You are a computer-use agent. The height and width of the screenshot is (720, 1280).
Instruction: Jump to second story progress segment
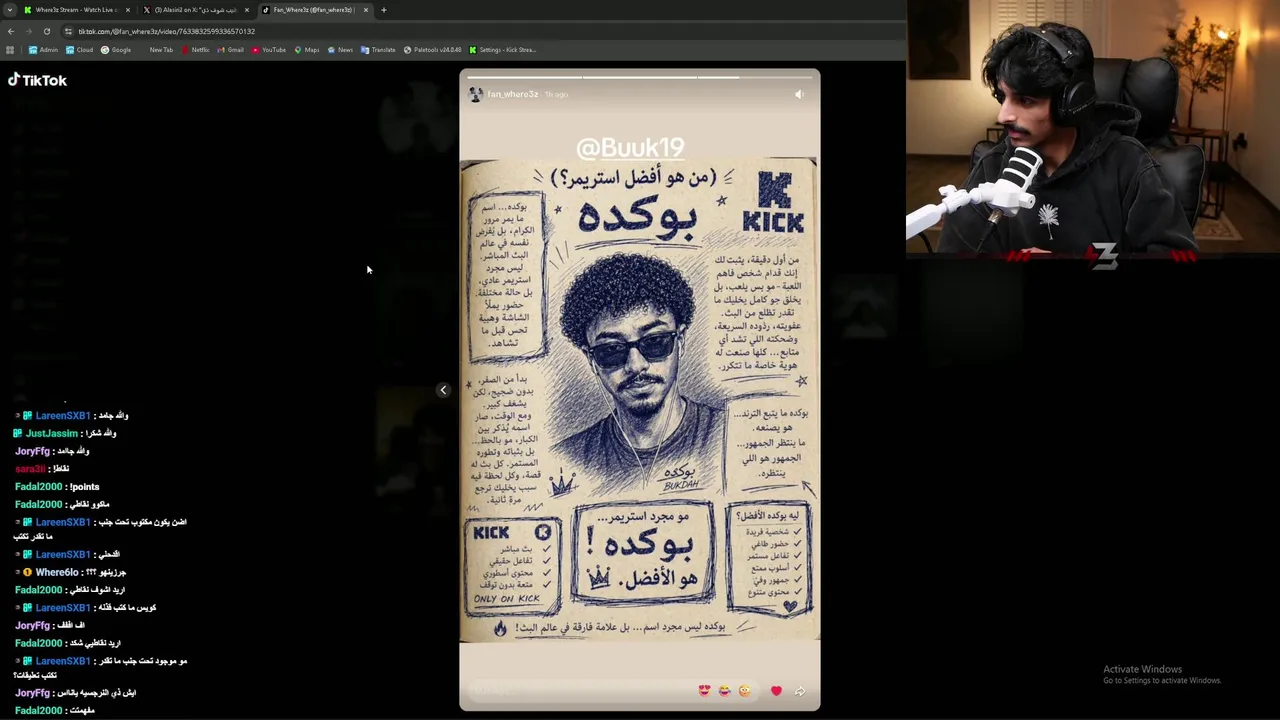[639, 76]
